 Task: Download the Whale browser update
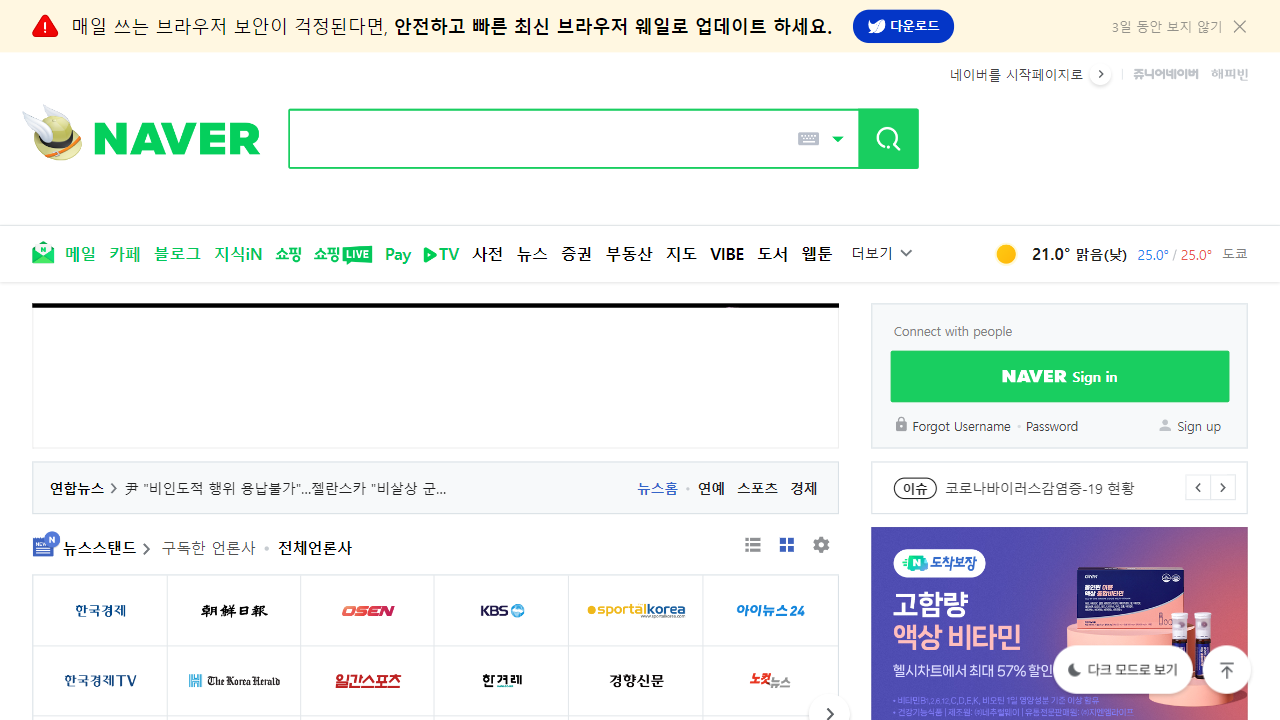pos(903,26)
